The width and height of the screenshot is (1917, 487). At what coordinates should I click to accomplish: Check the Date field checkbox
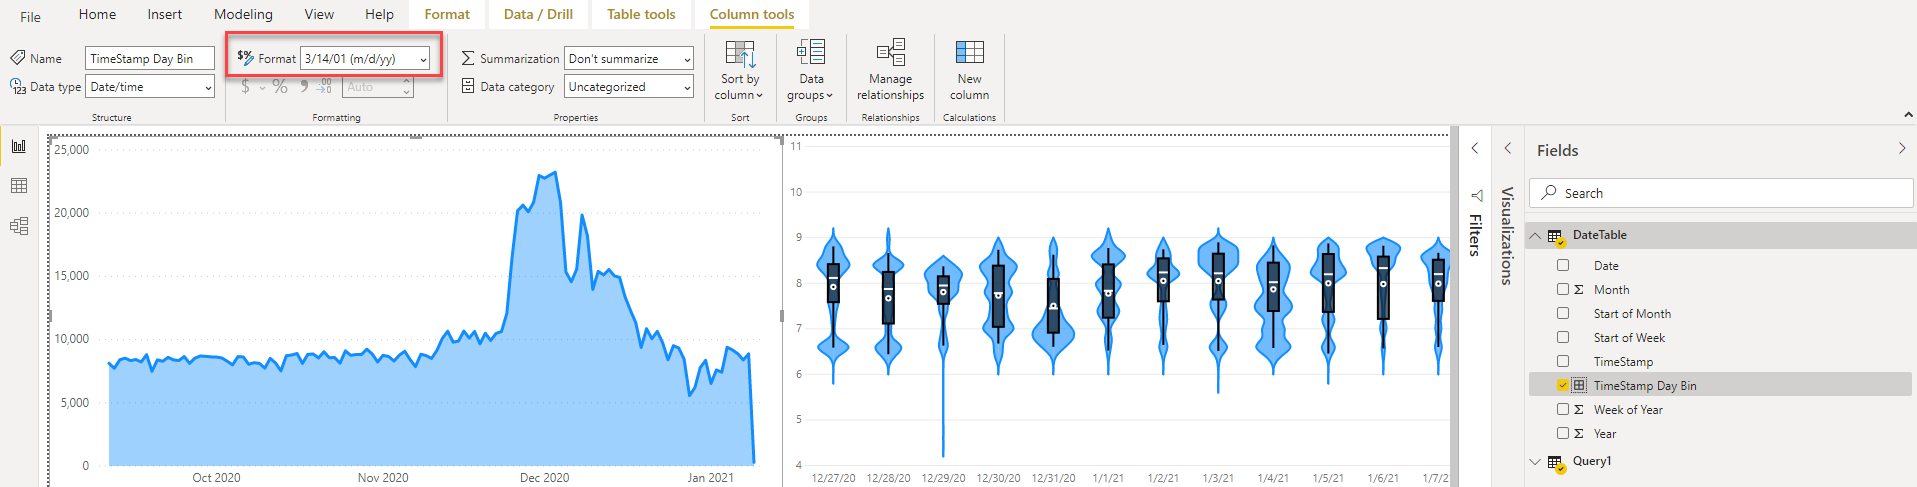pyautogui.click(x=1563, y=265)
